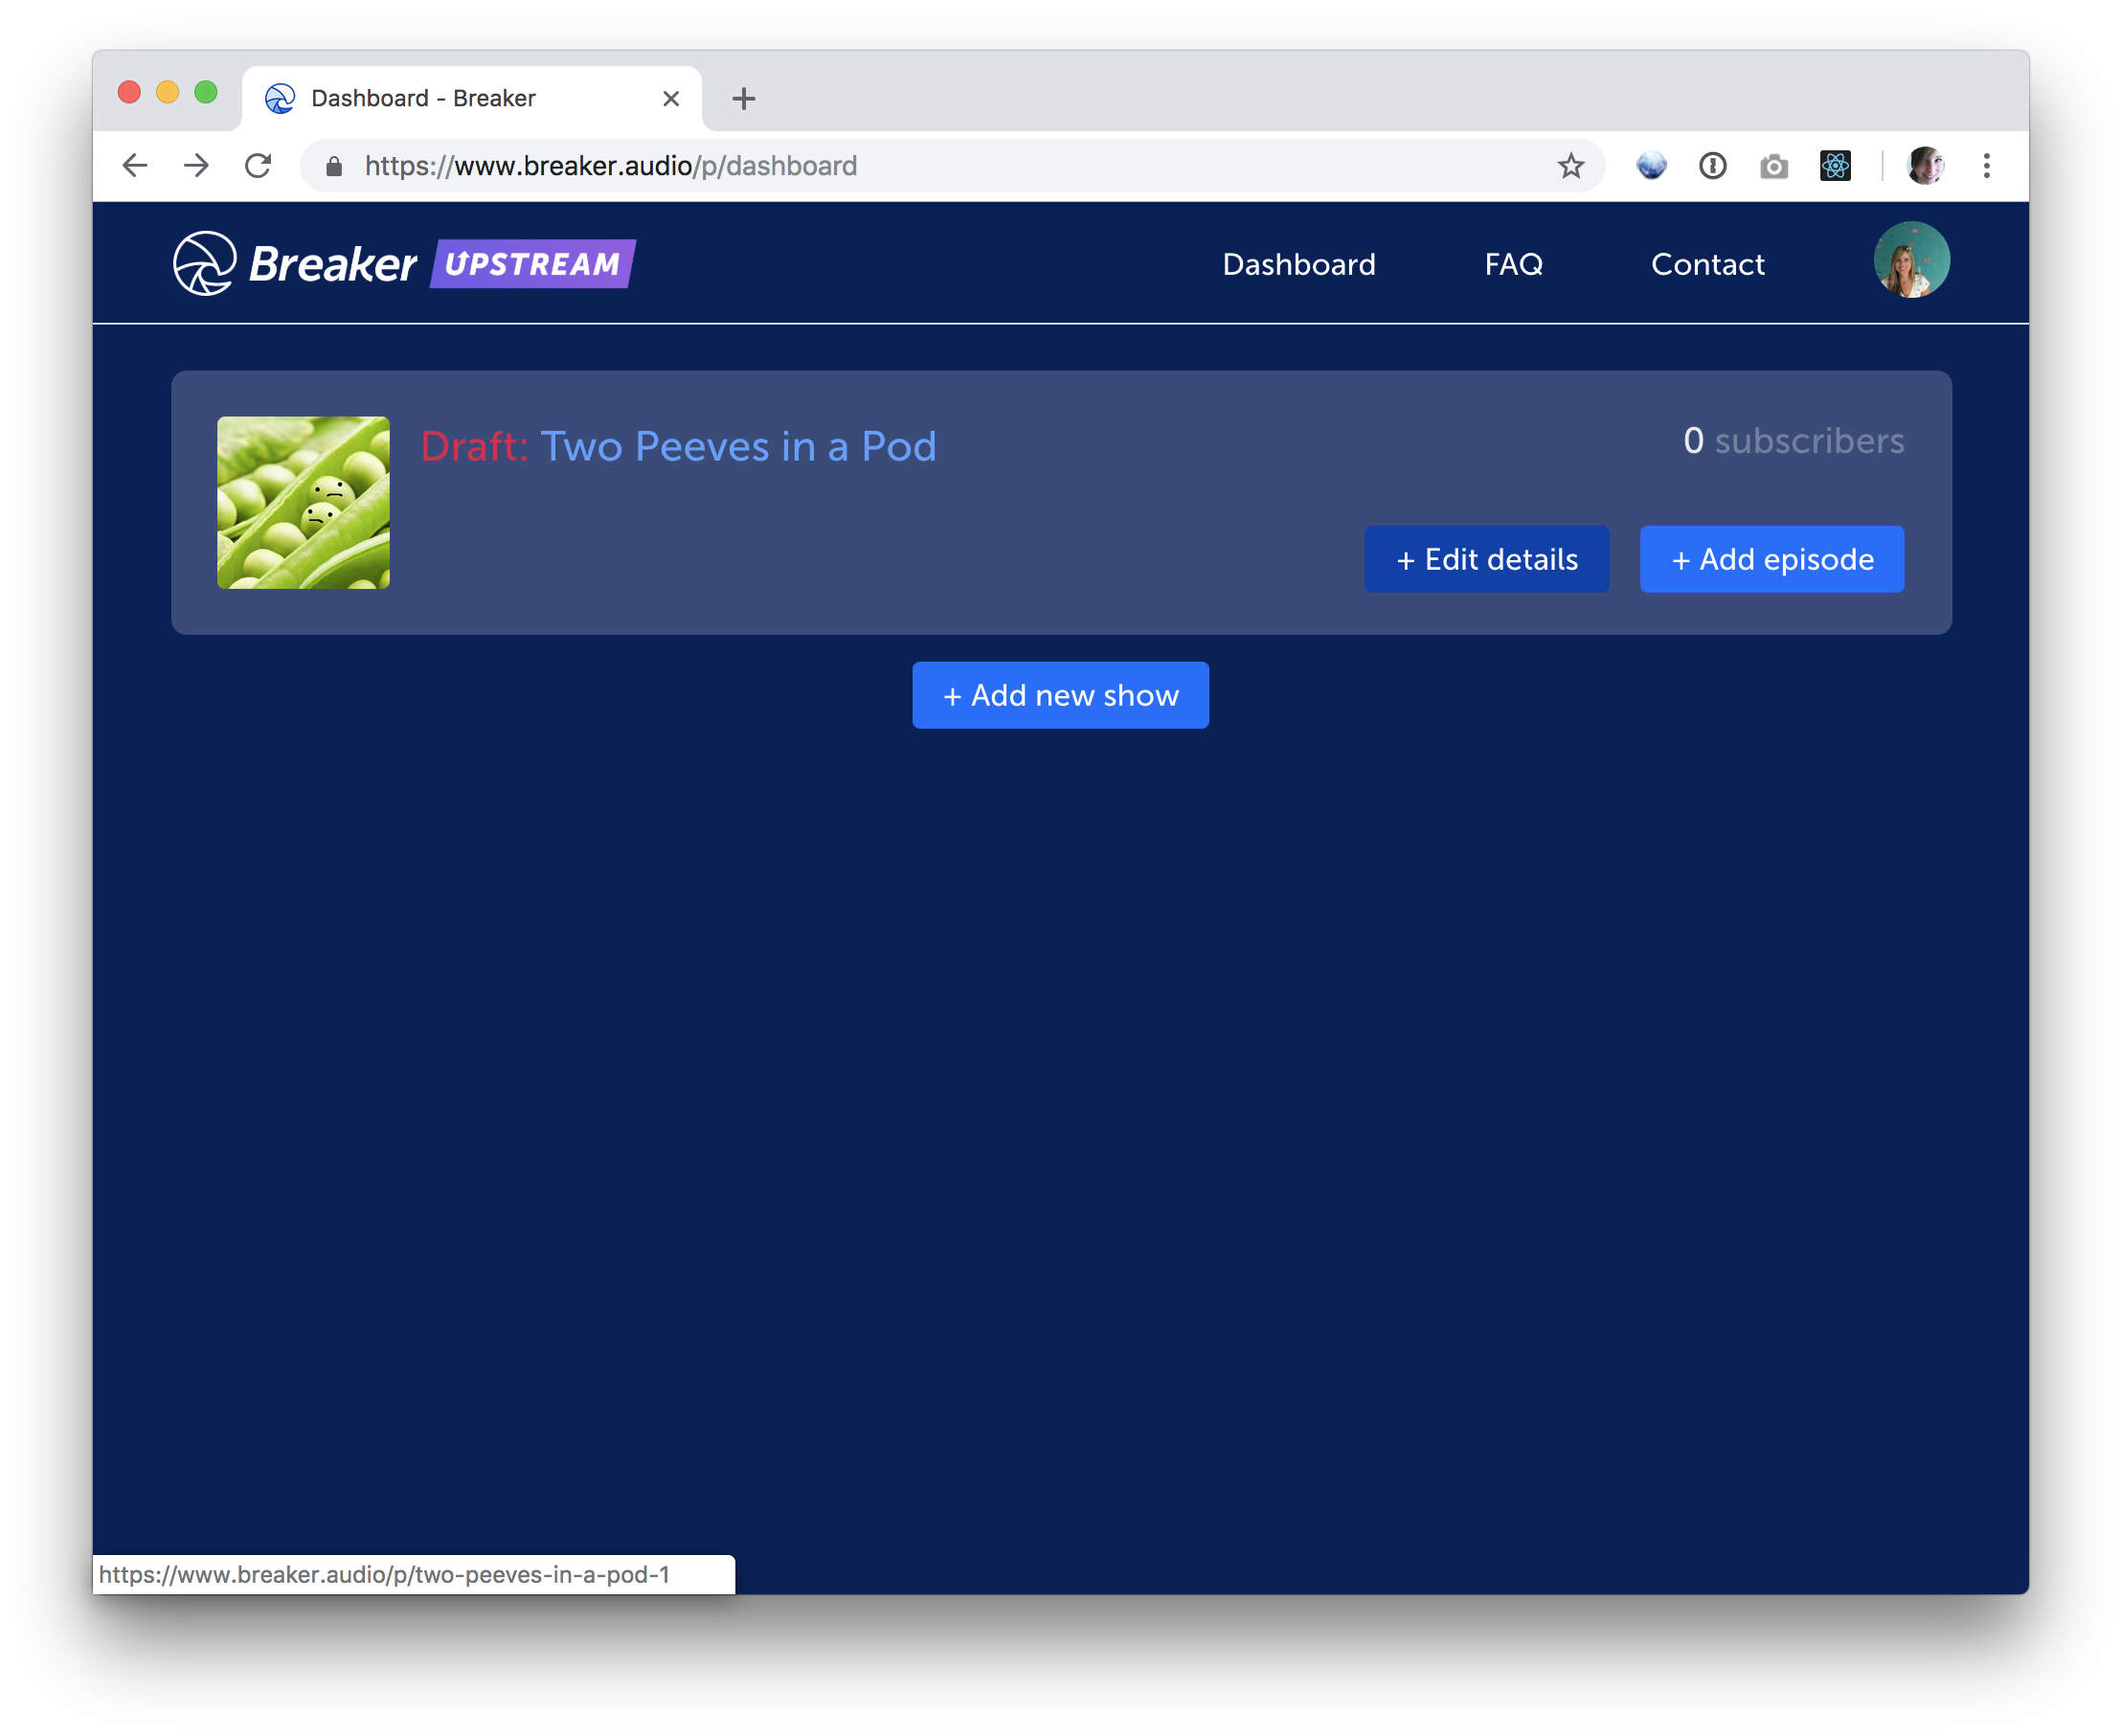Click the yellow minimize window button

pos(167,92)
